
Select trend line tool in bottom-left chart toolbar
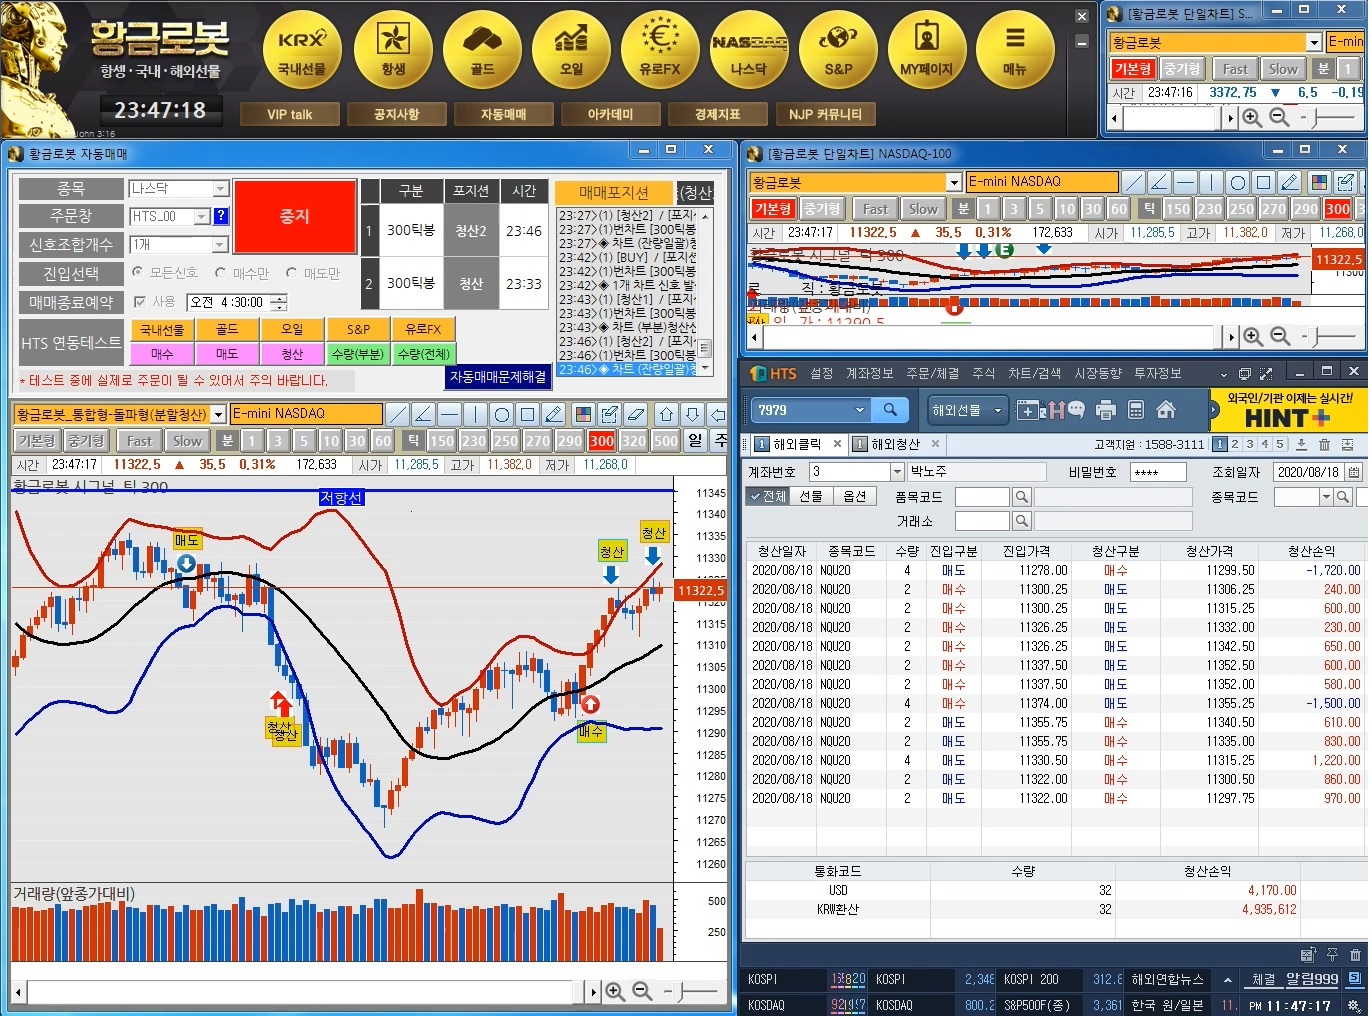click(398, 414)
